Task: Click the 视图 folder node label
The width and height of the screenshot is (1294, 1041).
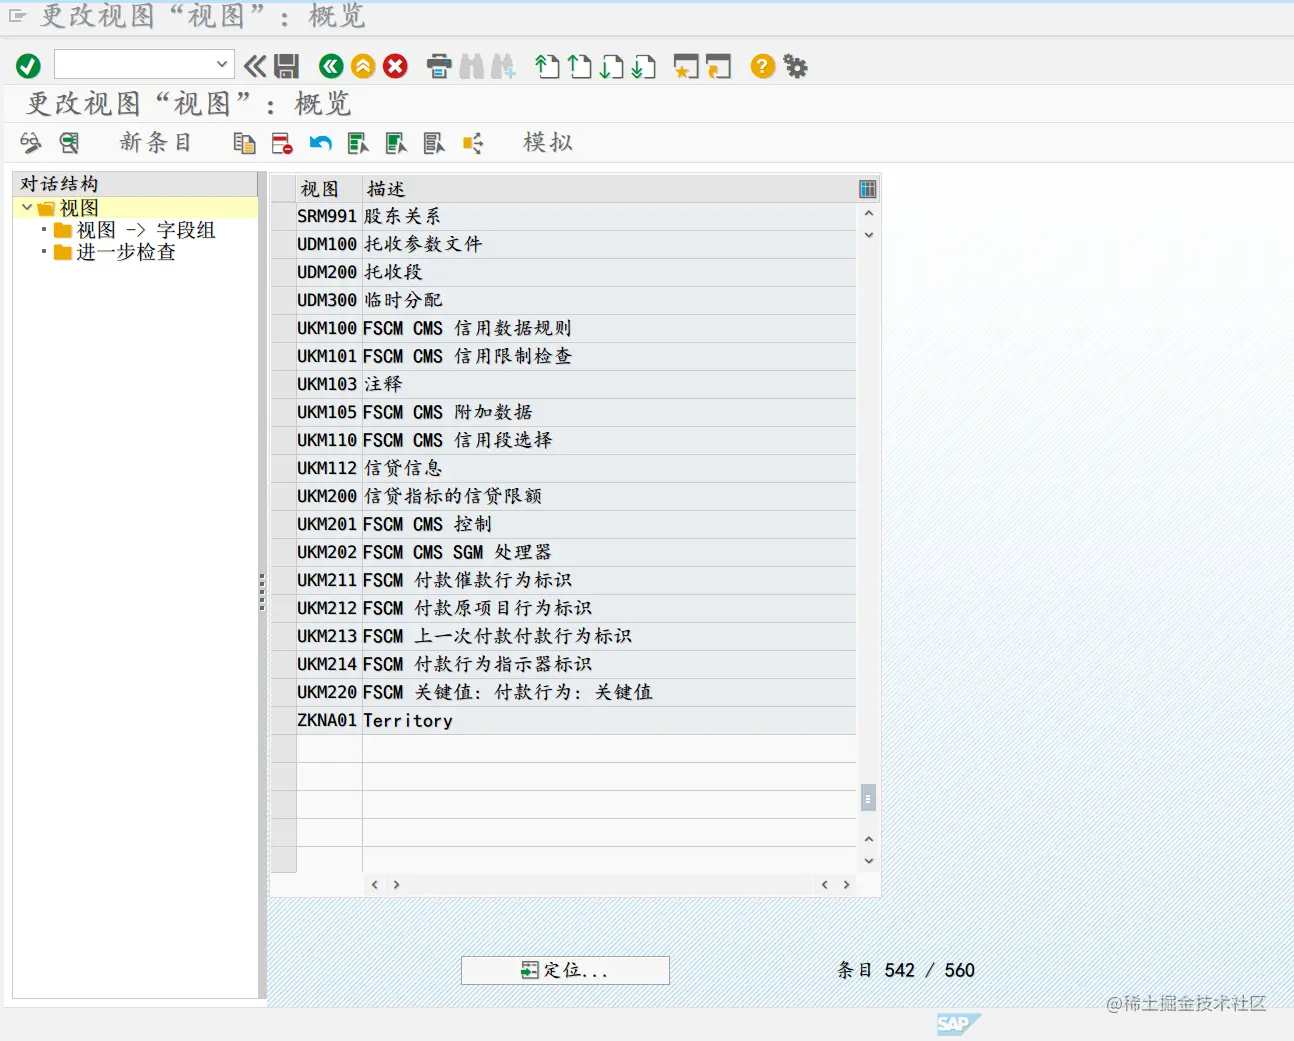Action: (x=79, y=208)
